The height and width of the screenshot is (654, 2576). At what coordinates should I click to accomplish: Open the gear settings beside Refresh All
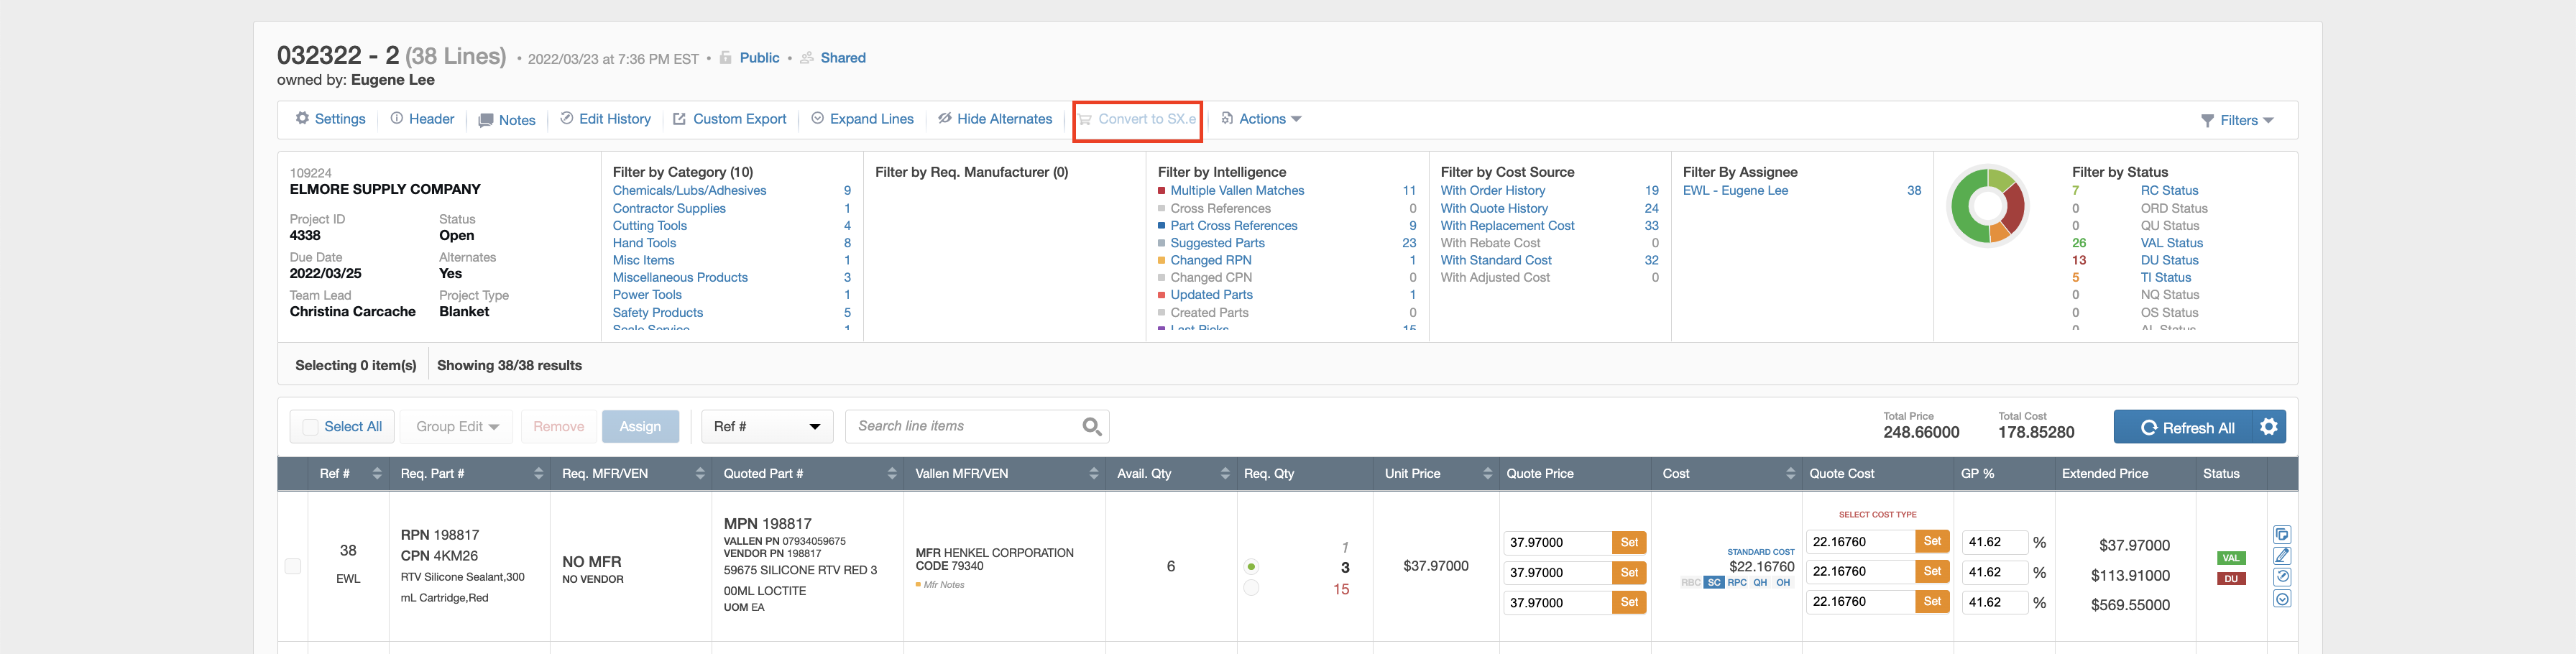[2268, 427]
